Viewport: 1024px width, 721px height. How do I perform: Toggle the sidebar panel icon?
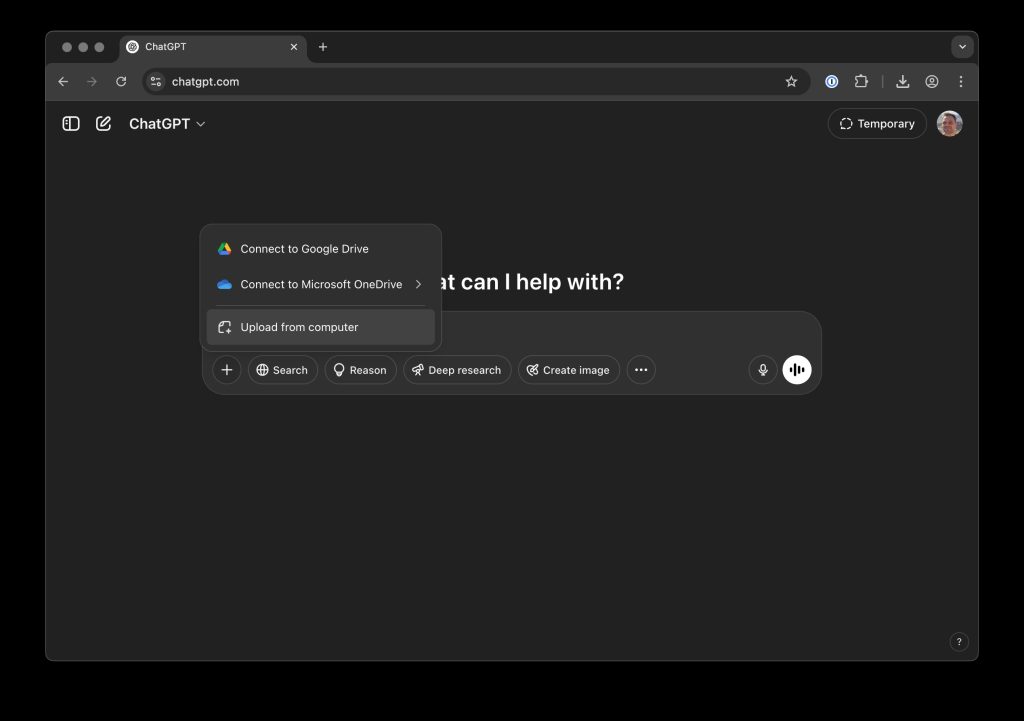coord(71,123)
